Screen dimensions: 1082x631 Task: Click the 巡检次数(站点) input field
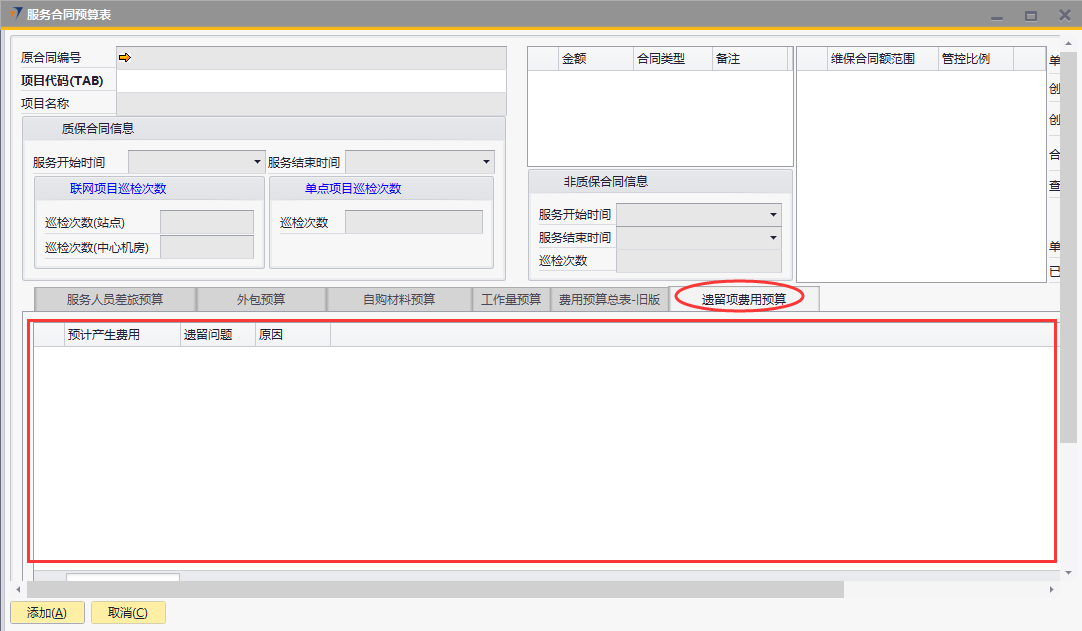(x=206, y=222)
